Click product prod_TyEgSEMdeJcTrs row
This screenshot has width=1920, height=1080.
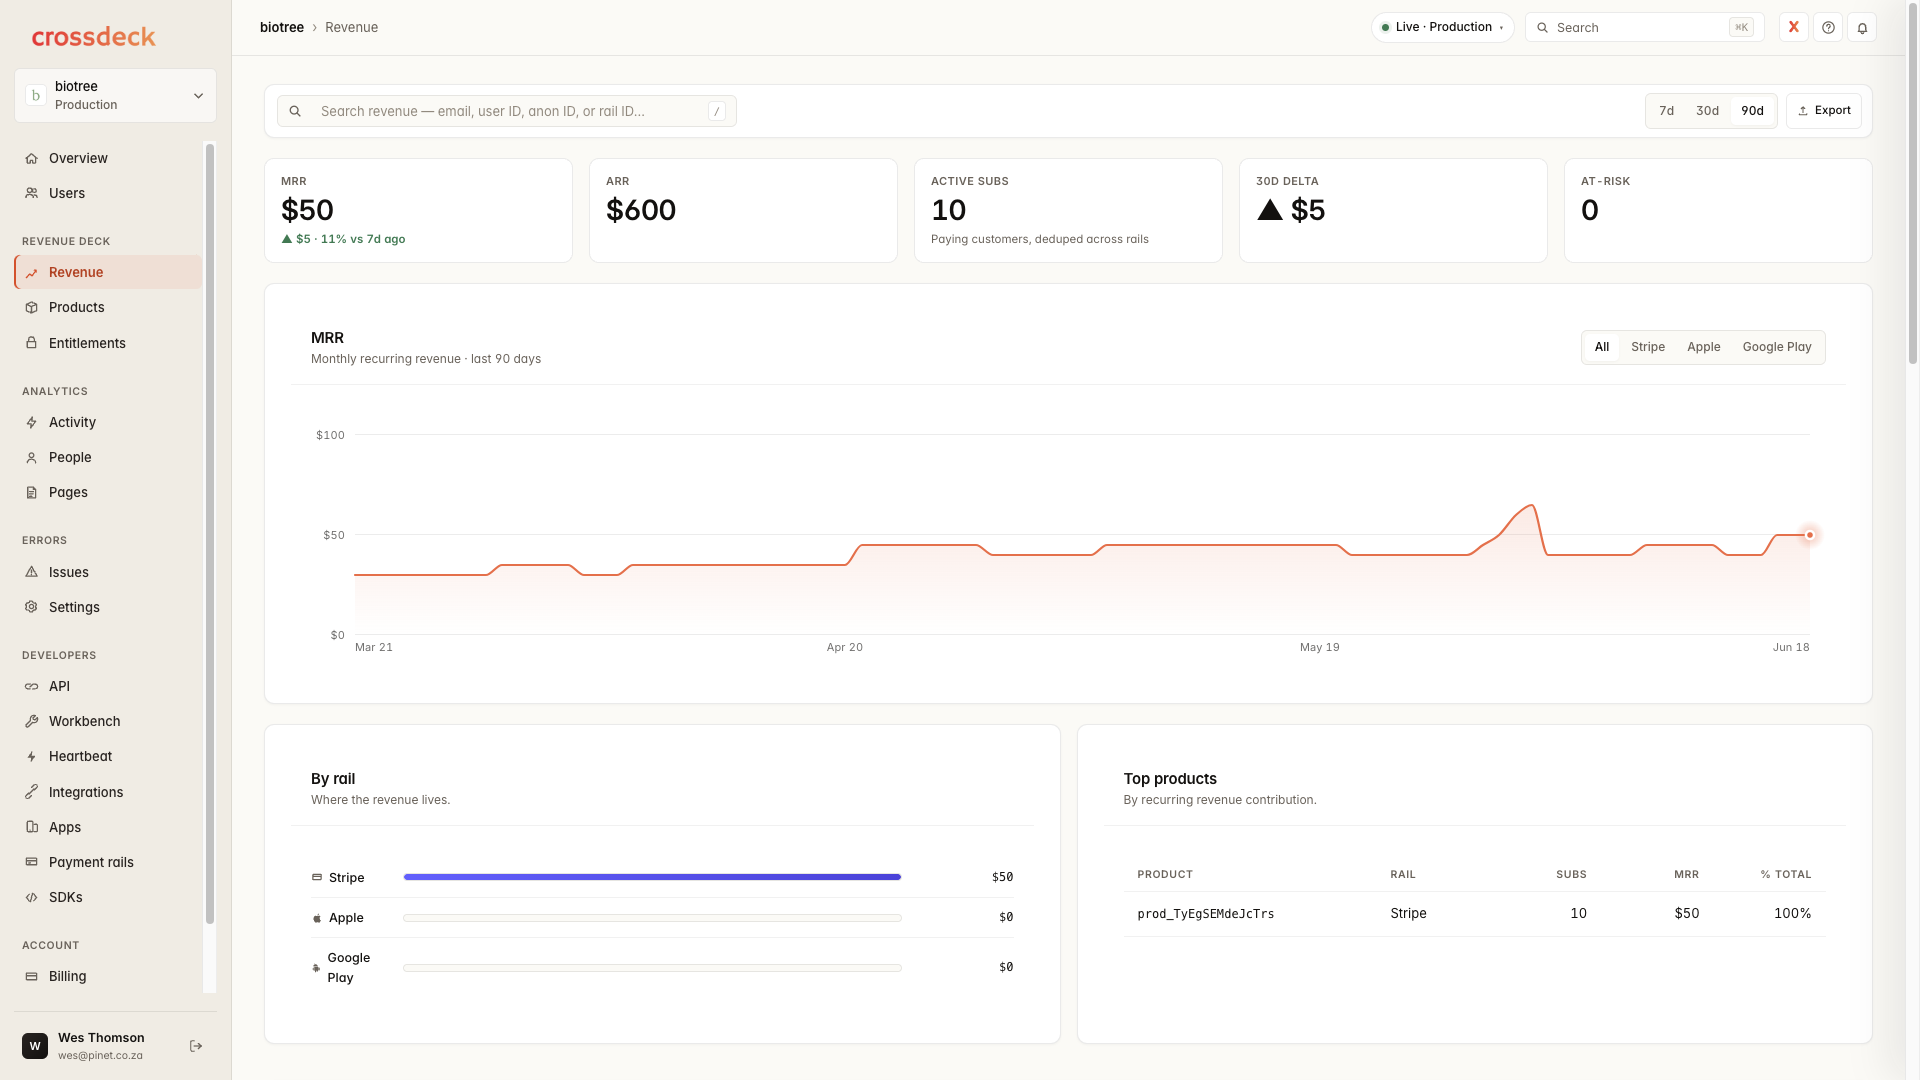coord(1474,914)
